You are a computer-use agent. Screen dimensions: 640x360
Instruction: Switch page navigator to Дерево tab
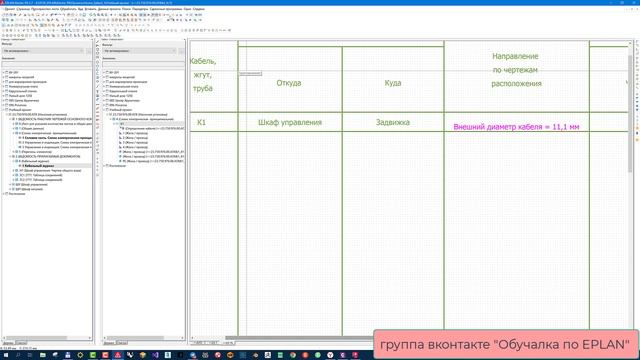(x=8, y=343)
